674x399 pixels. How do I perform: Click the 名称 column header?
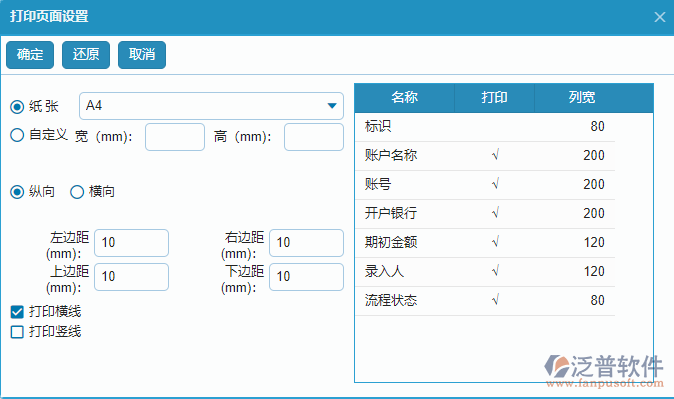[x=404, y=98]
